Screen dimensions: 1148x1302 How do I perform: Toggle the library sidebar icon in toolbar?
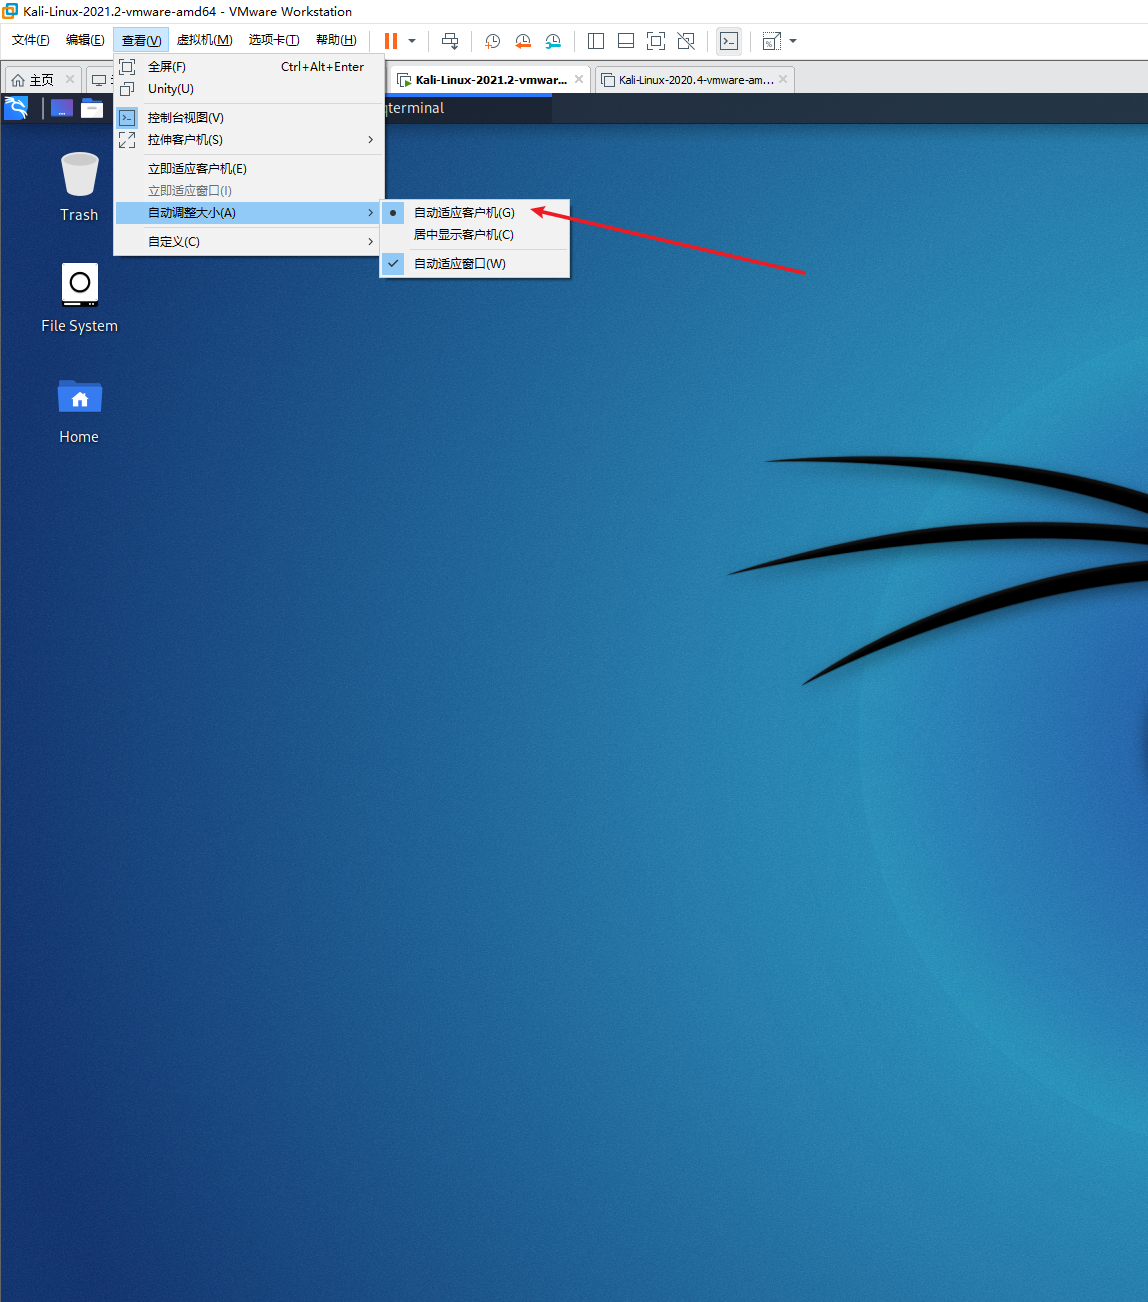pyautogui.click(x=596, y=41)
